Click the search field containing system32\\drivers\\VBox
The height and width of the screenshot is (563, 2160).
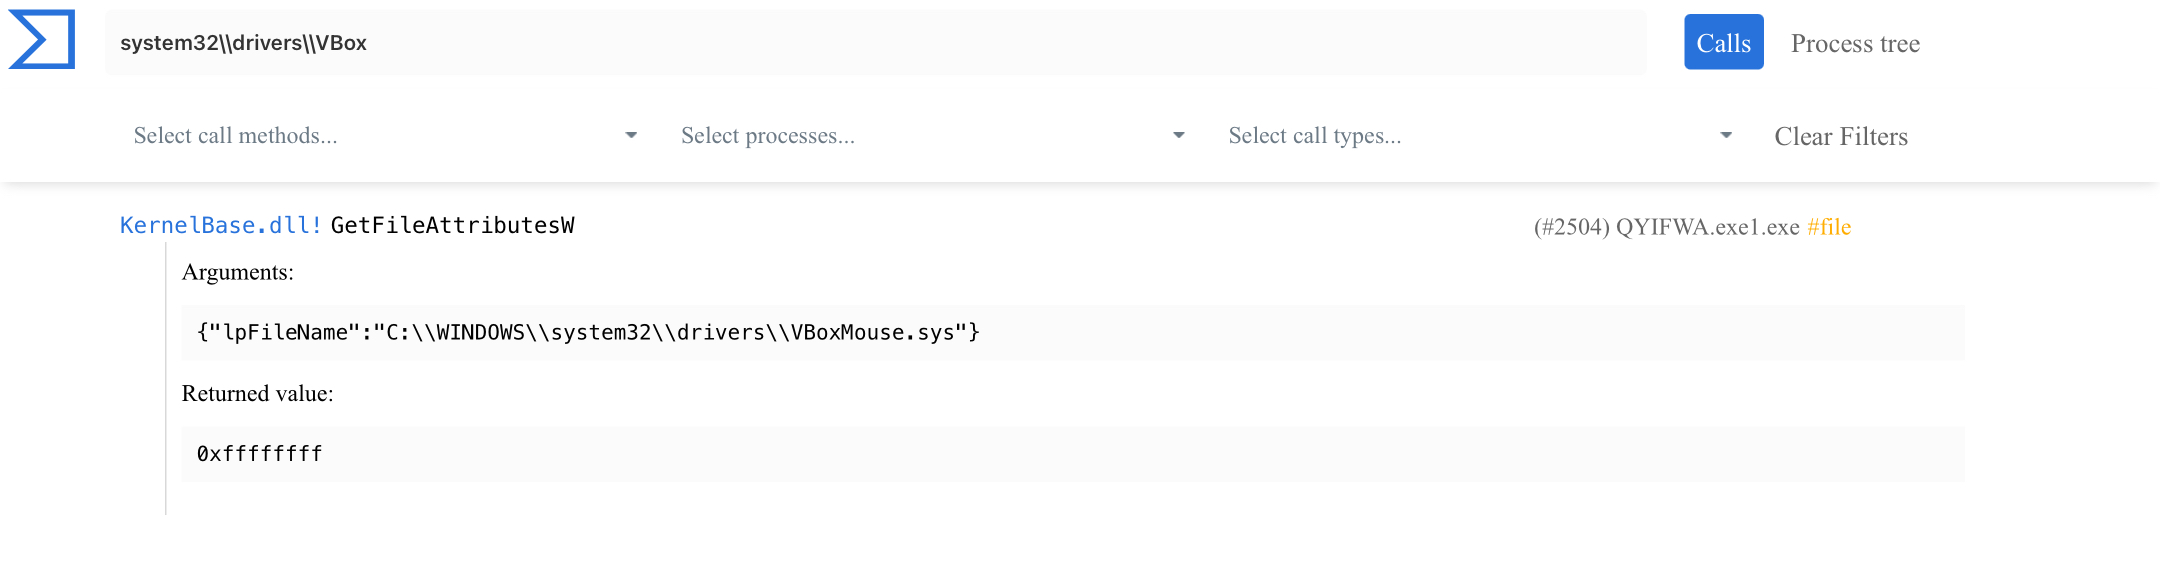tap(874, 43)
